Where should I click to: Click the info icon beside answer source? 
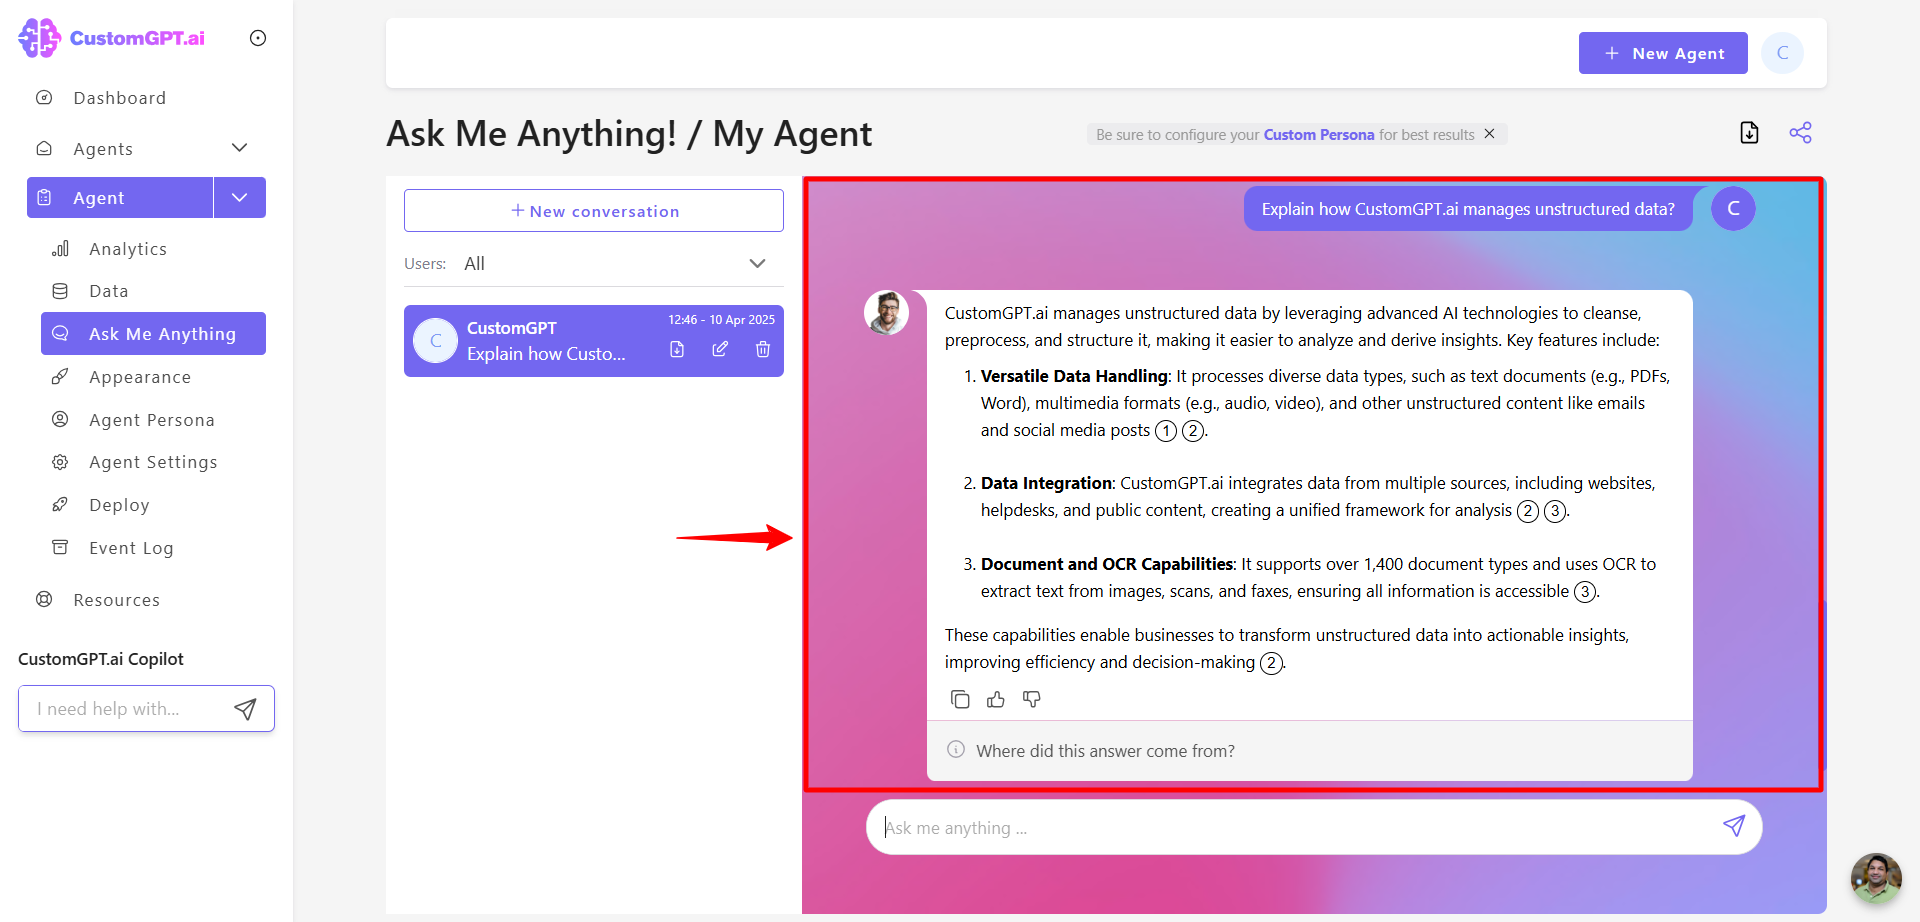point(956,750)
